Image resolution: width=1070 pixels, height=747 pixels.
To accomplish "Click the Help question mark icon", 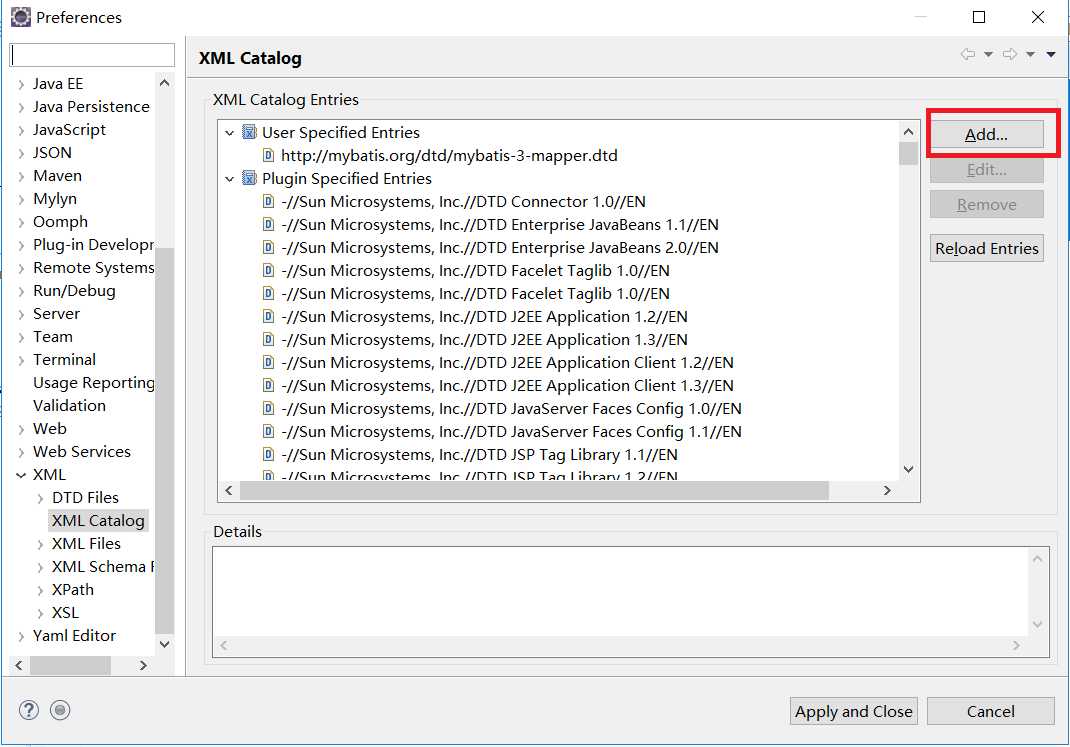I will tap(29, 711).
